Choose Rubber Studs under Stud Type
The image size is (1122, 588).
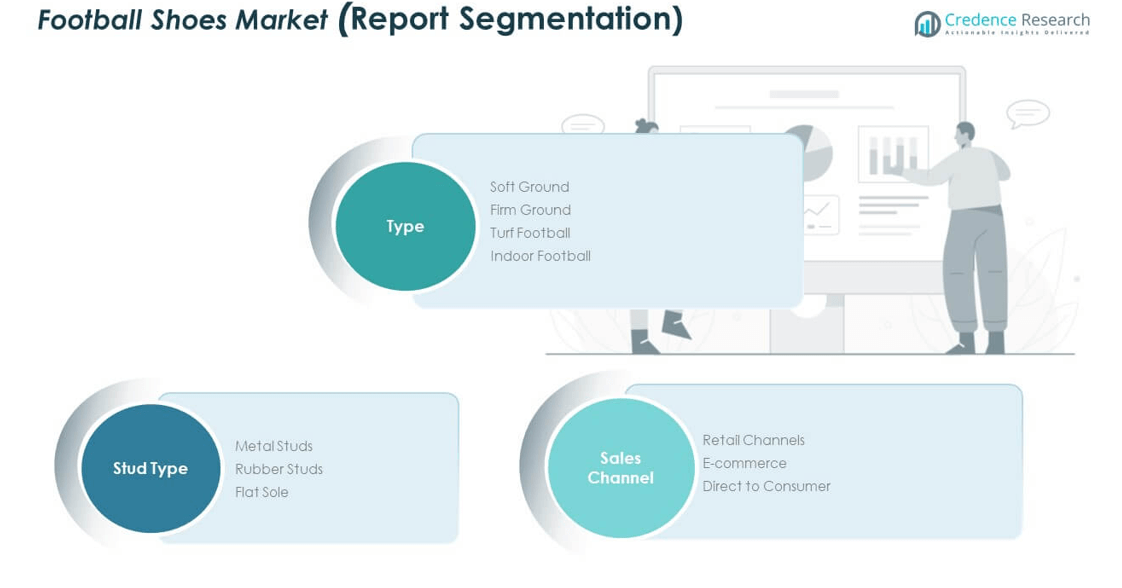pyautogui.click(x=279, y=469)
